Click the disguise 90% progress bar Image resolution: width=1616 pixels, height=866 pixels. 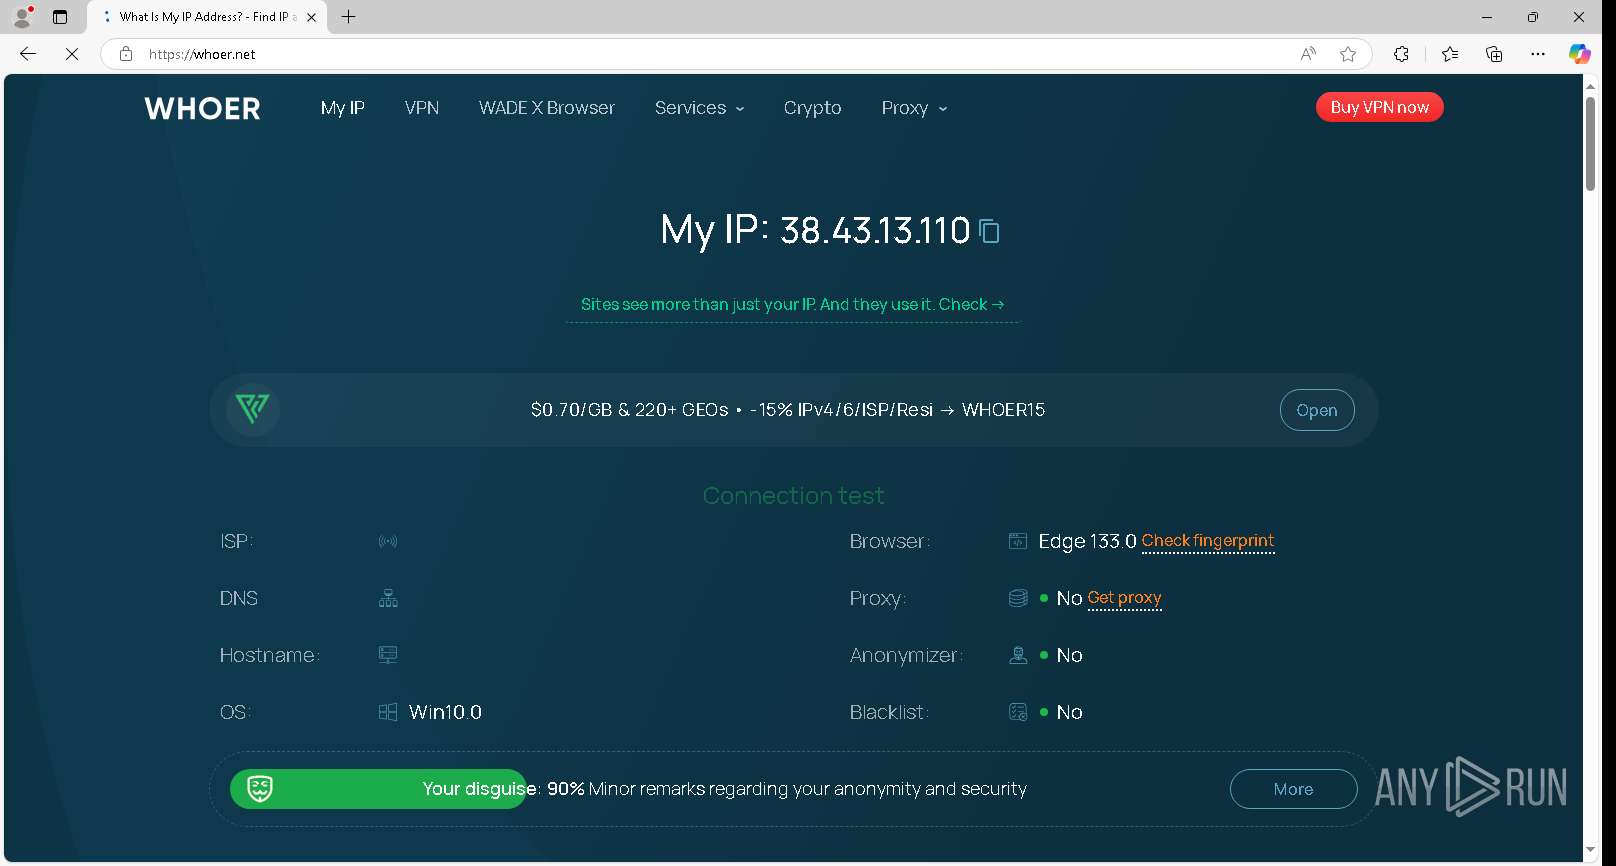tap(378, 789)
